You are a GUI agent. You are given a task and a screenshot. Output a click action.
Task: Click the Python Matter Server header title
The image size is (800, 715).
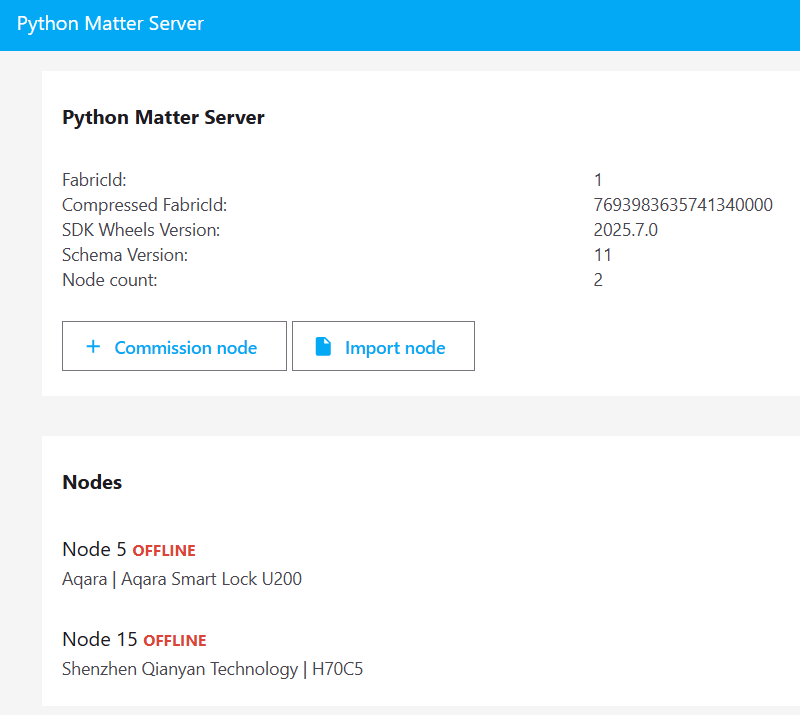110,24
